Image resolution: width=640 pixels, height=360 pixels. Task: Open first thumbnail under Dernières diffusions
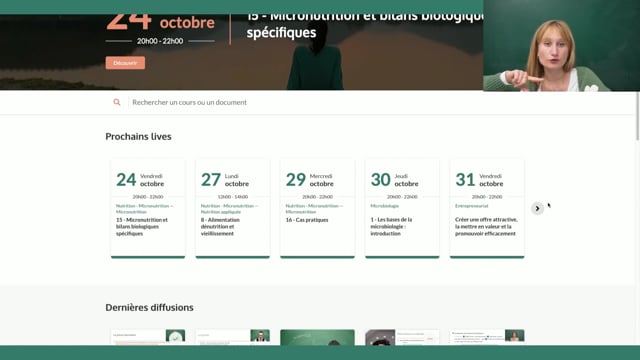148,337
